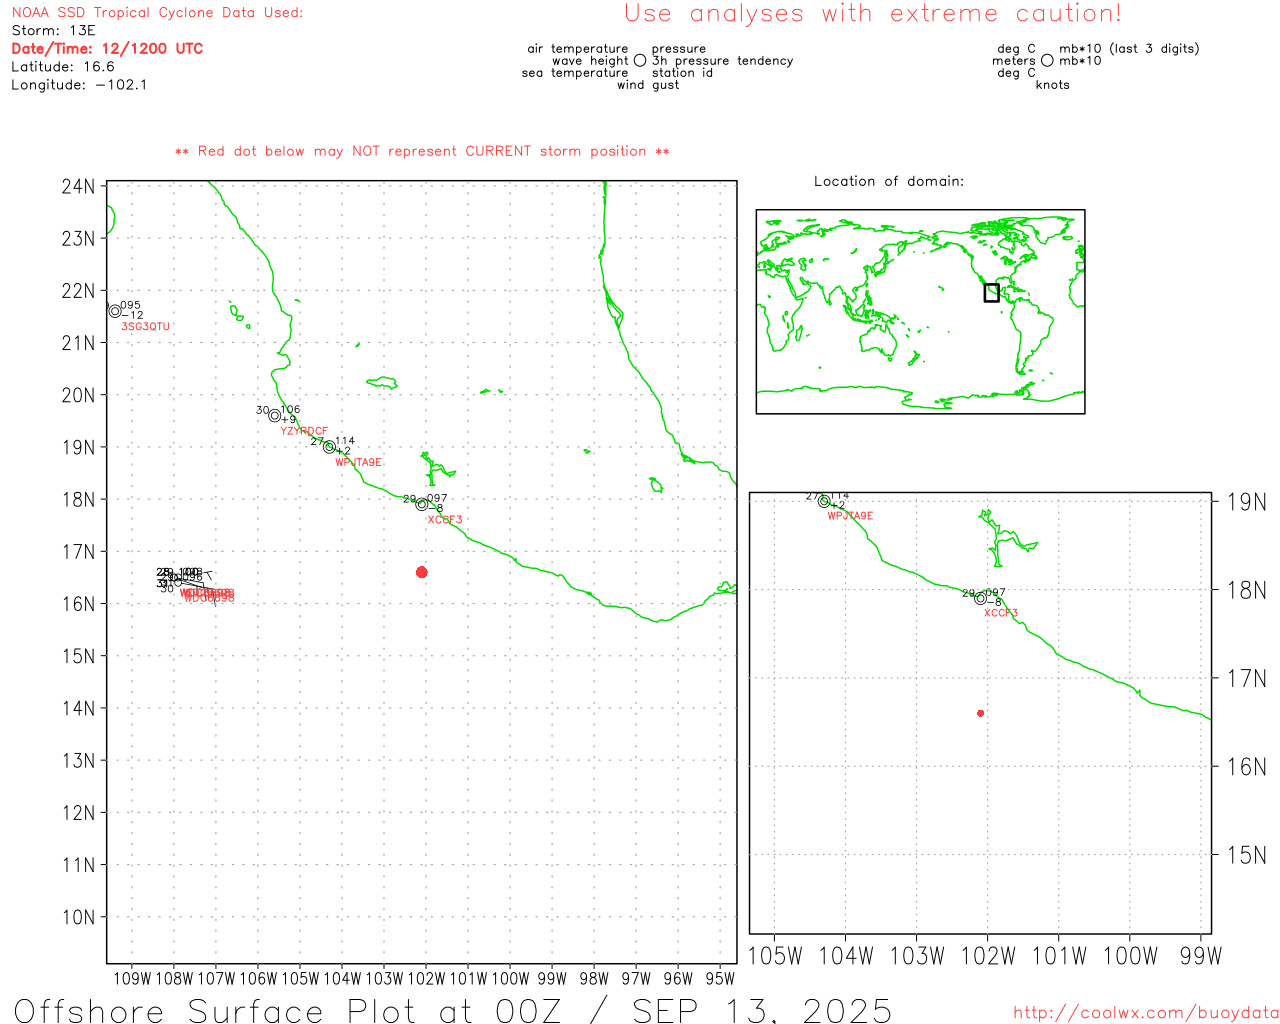
Task: Click the '3h pressure tendency' legend label
Action: [x=723, y=61]
